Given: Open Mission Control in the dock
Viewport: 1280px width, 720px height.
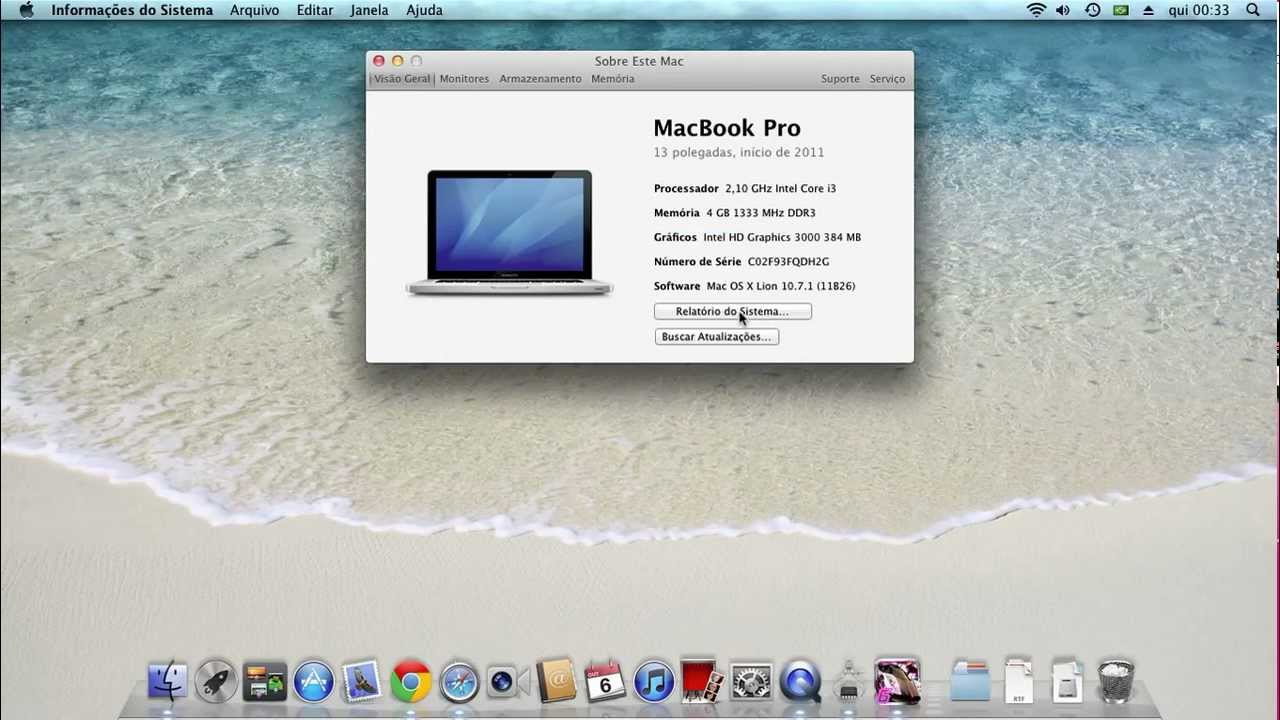Looking at the screenshot, I should tap(265, 682).
